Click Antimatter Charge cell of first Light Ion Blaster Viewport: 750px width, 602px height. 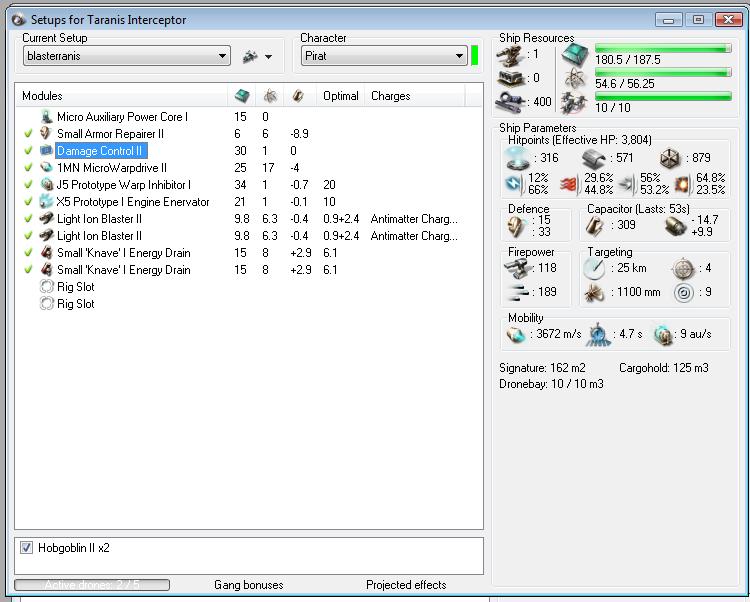[414, 219]
